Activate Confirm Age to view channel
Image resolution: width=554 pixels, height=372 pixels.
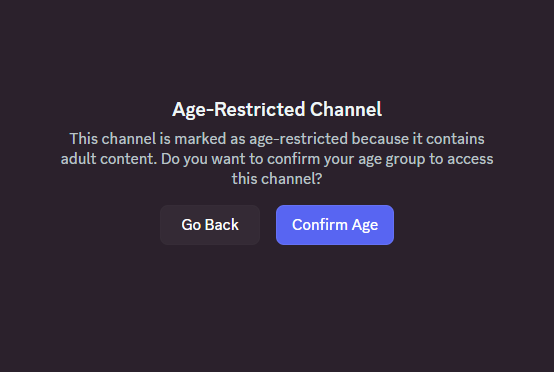click(x=335, y=225)
